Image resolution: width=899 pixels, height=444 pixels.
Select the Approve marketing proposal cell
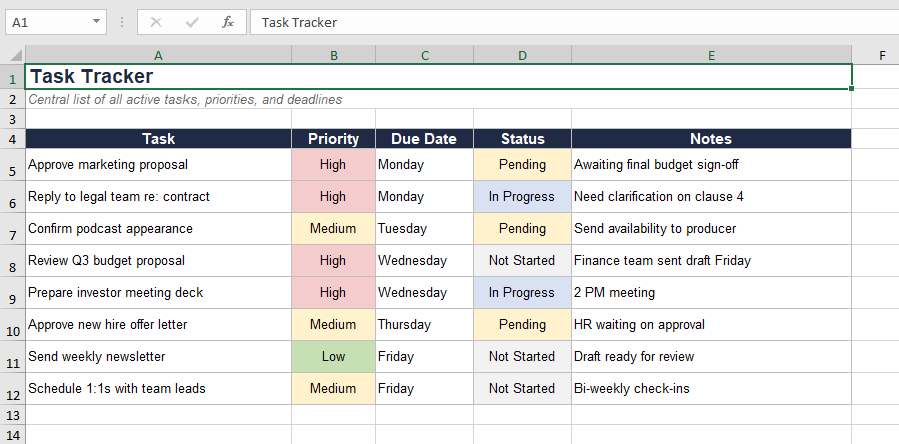[158, 165]
